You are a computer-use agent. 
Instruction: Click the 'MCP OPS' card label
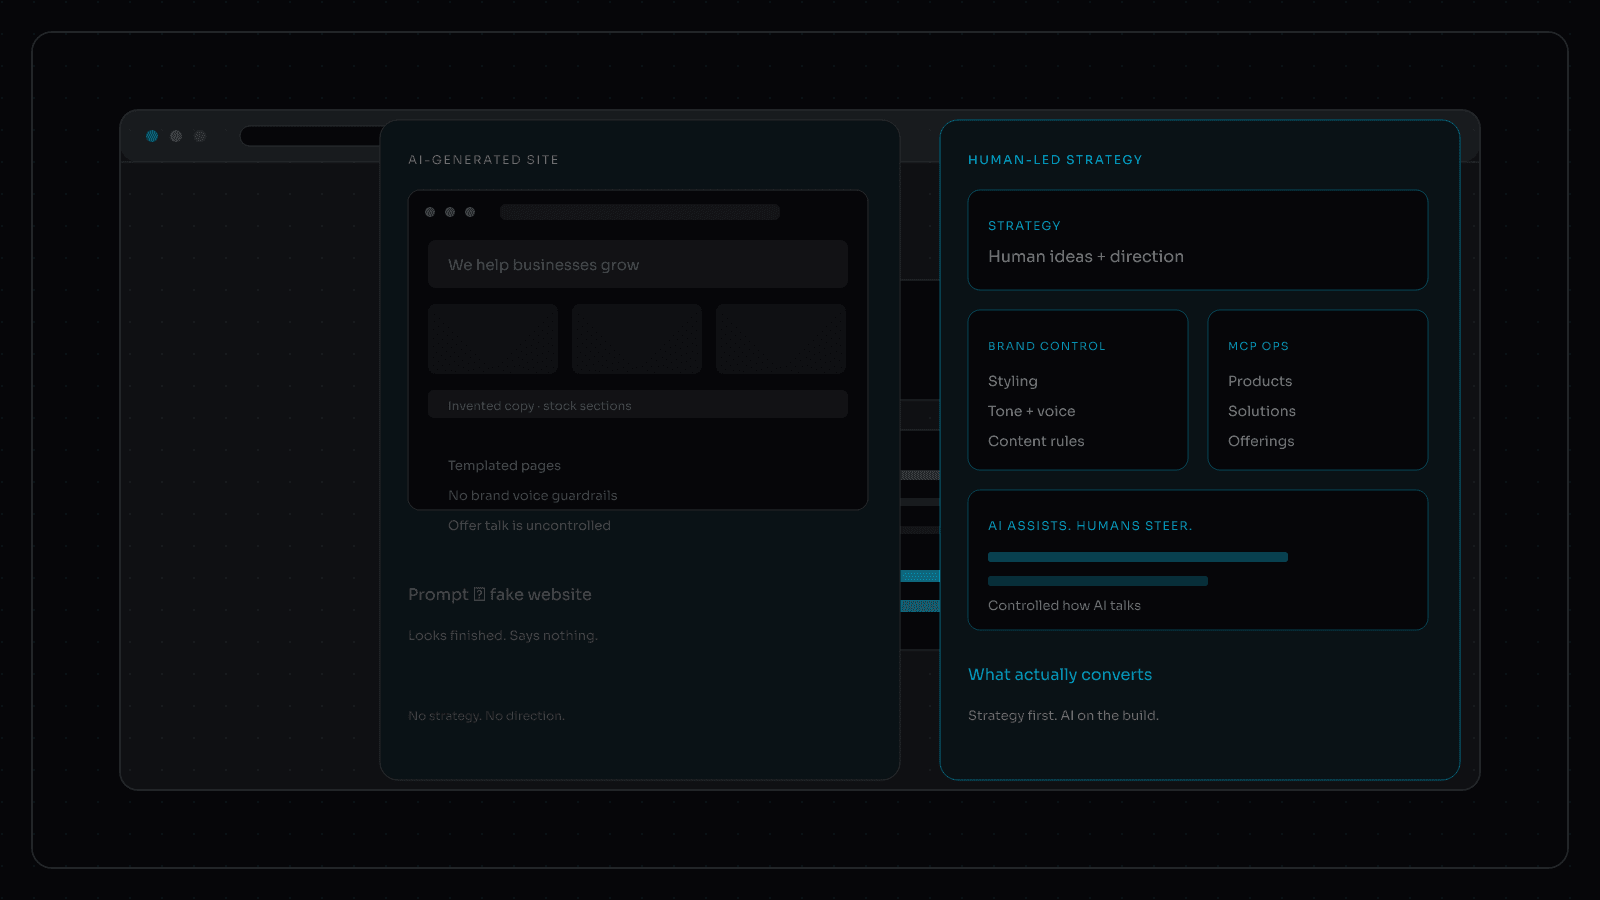[x=1258, y=346]
